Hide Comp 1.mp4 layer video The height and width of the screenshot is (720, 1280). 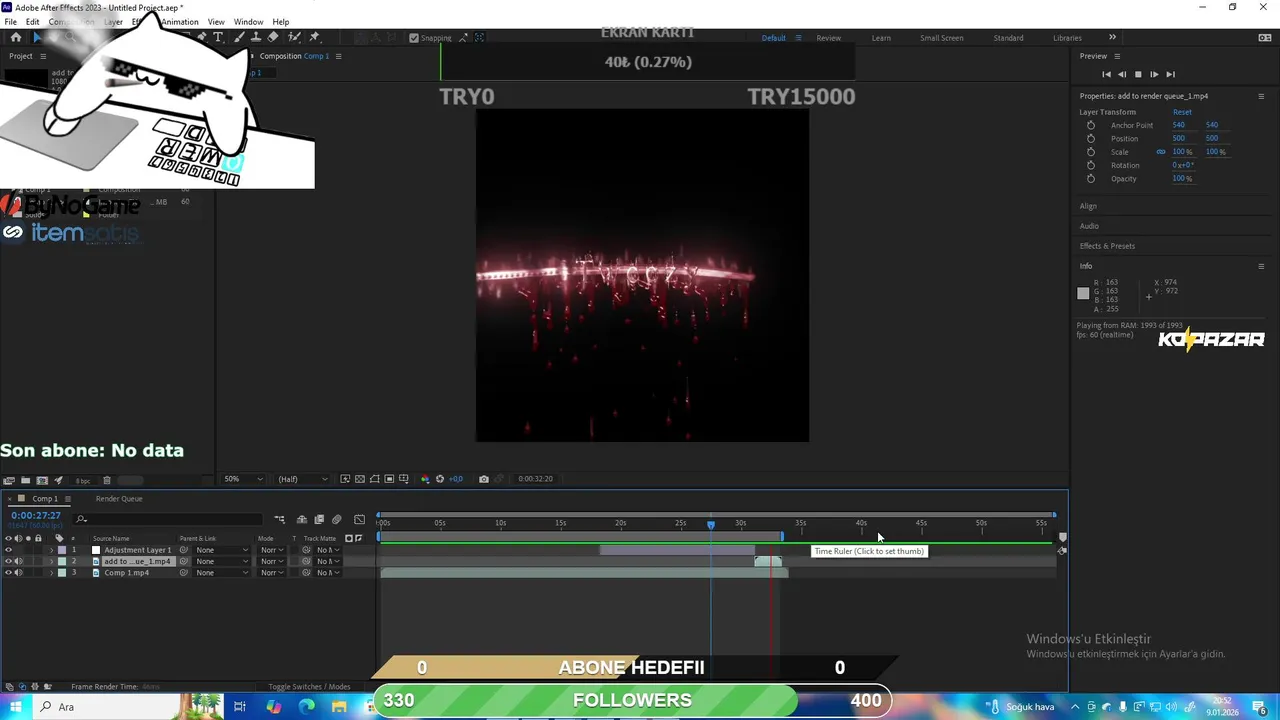(8, 573)
